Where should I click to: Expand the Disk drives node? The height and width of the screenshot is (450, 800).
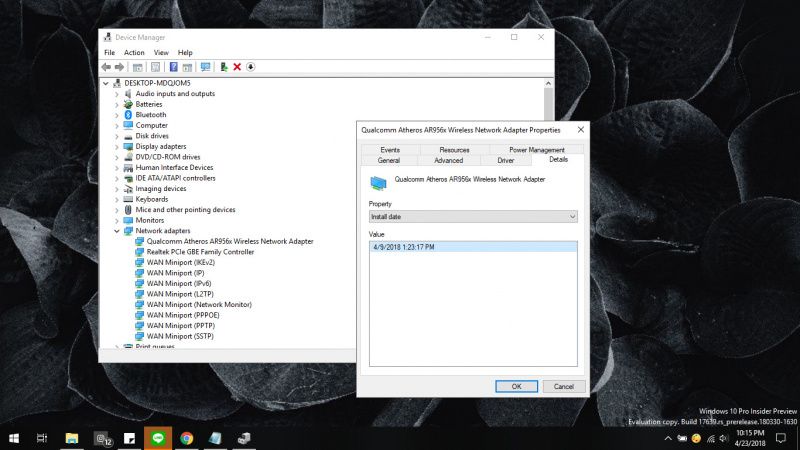point(117,136)
